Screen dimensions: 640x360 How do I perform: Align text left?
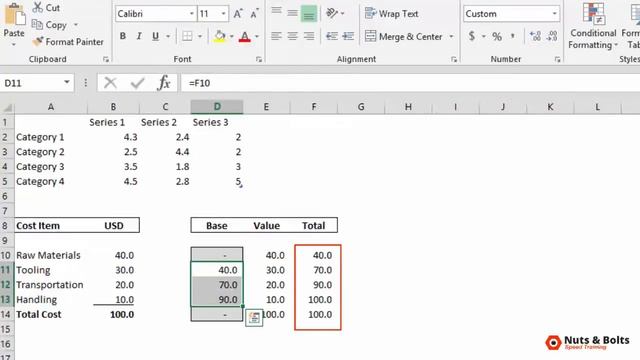tap(276, 36)
